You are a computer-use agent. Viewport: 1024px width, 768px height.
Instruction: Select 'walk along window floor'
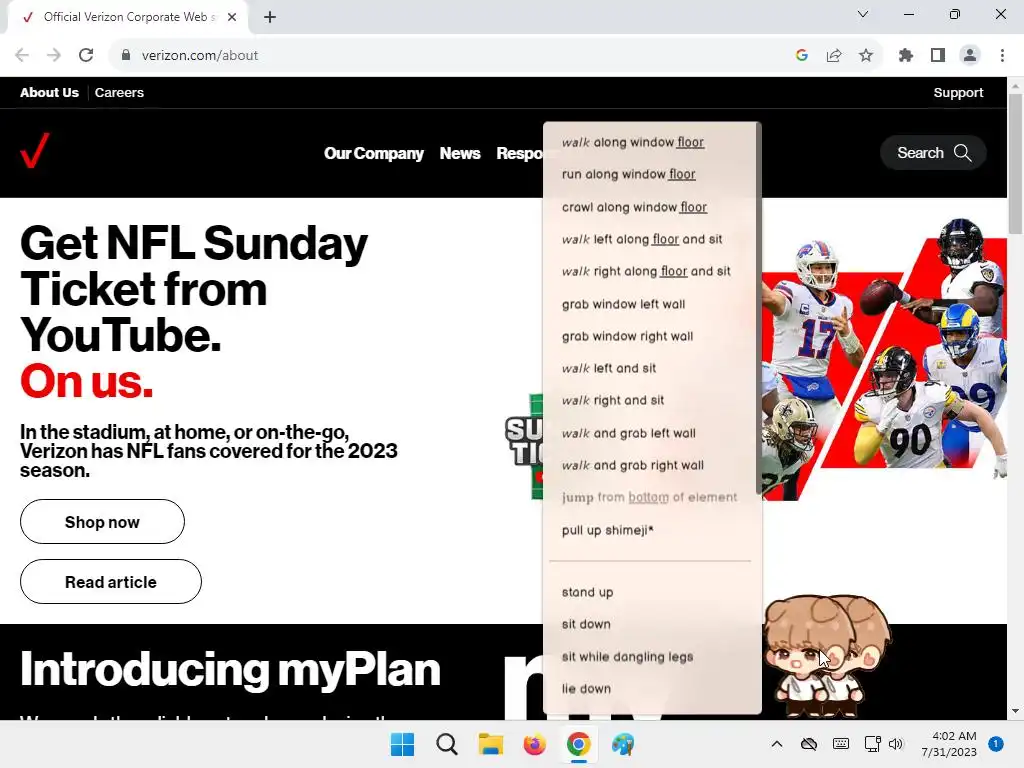(632, 142)
